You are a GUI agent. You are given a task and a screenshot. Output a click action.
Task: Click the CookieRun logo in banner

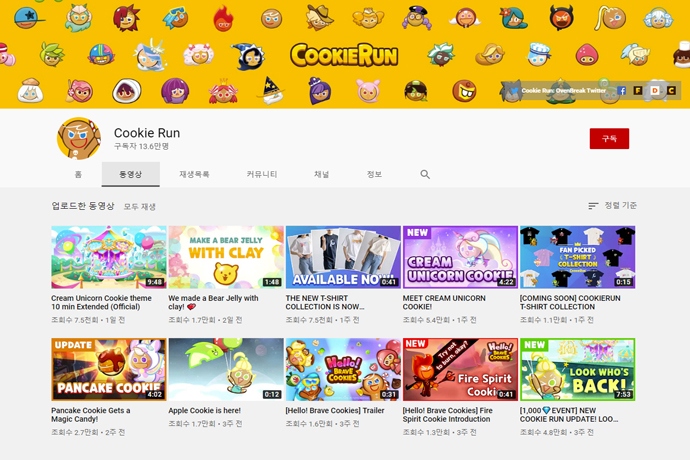345,55
